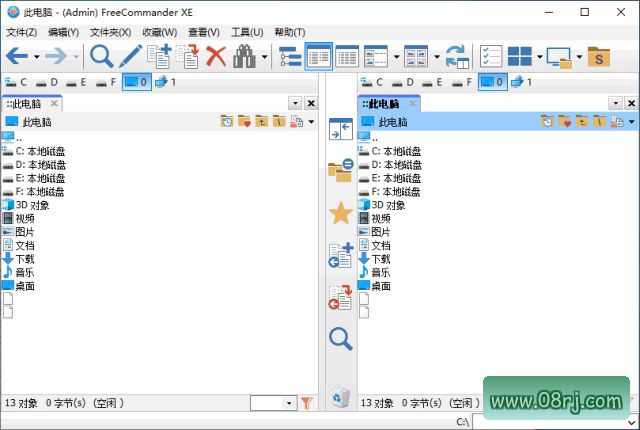Viewport: 640px width, 430px height.
Task: Select D: 本地磁盘 in right panel
Action: click(390, 165)
